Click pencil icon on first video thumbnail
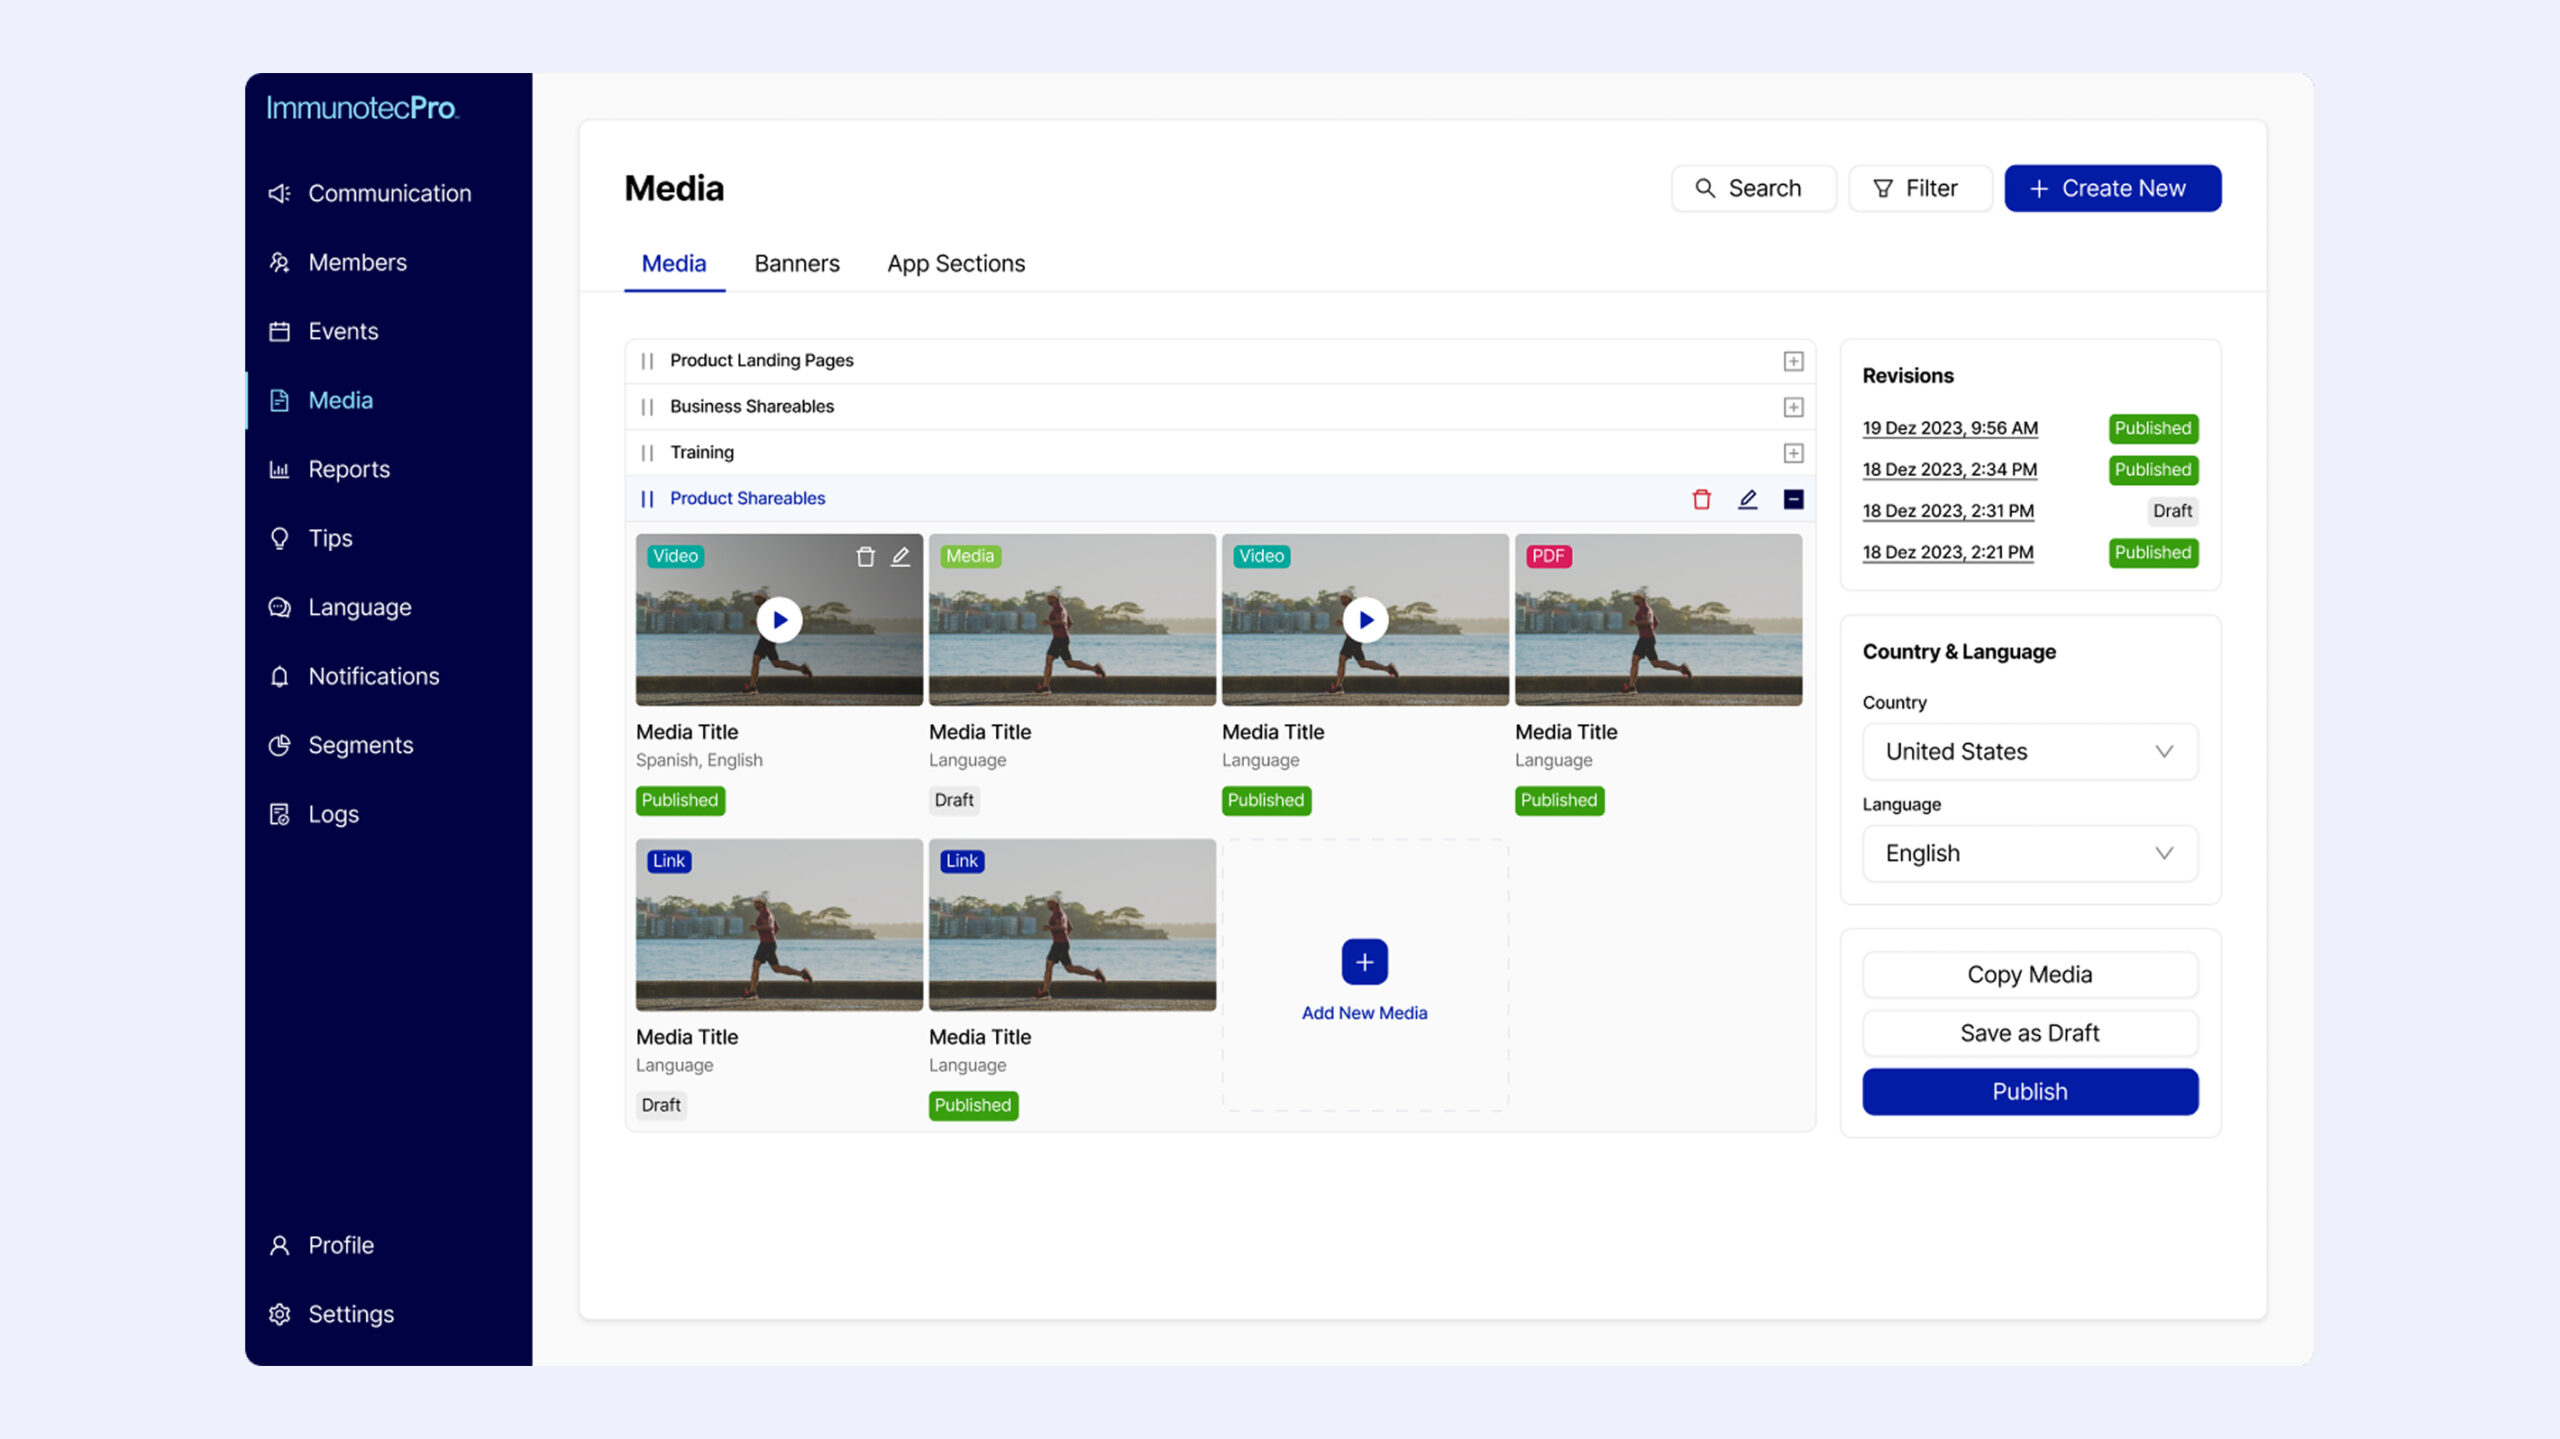 (x=900, y=557)
